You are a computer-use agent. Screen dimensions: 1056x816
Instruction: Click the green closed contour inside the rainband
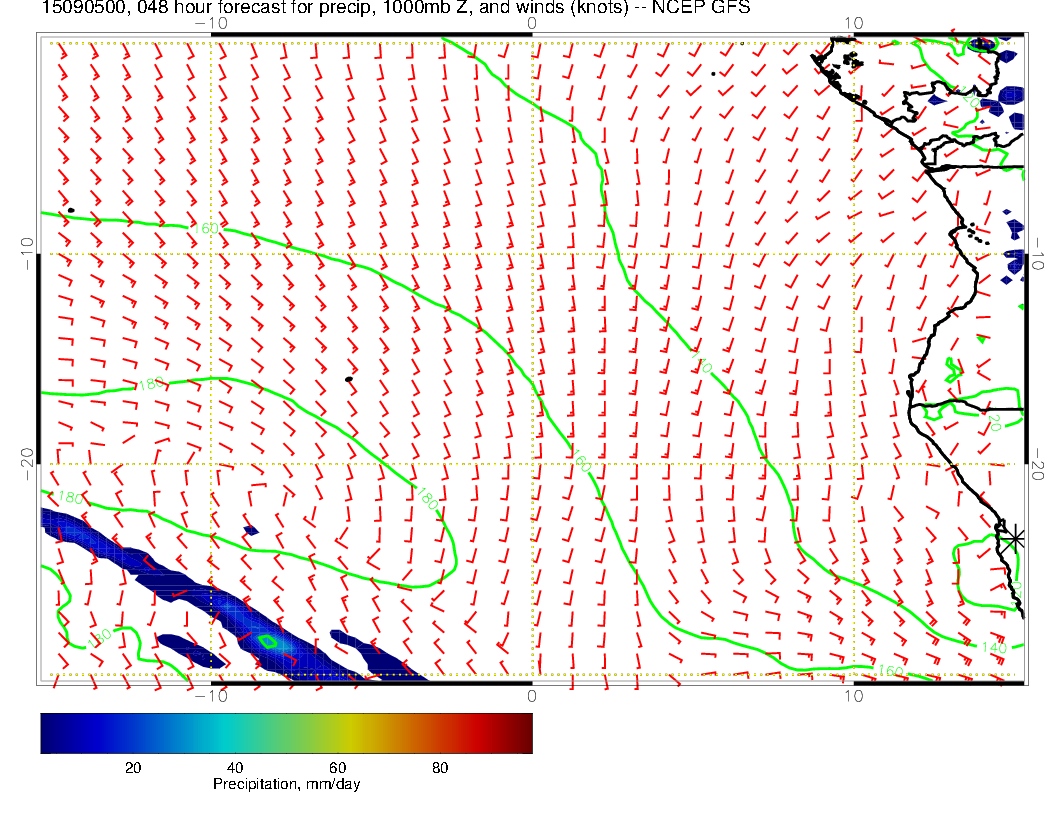(267, 641)
